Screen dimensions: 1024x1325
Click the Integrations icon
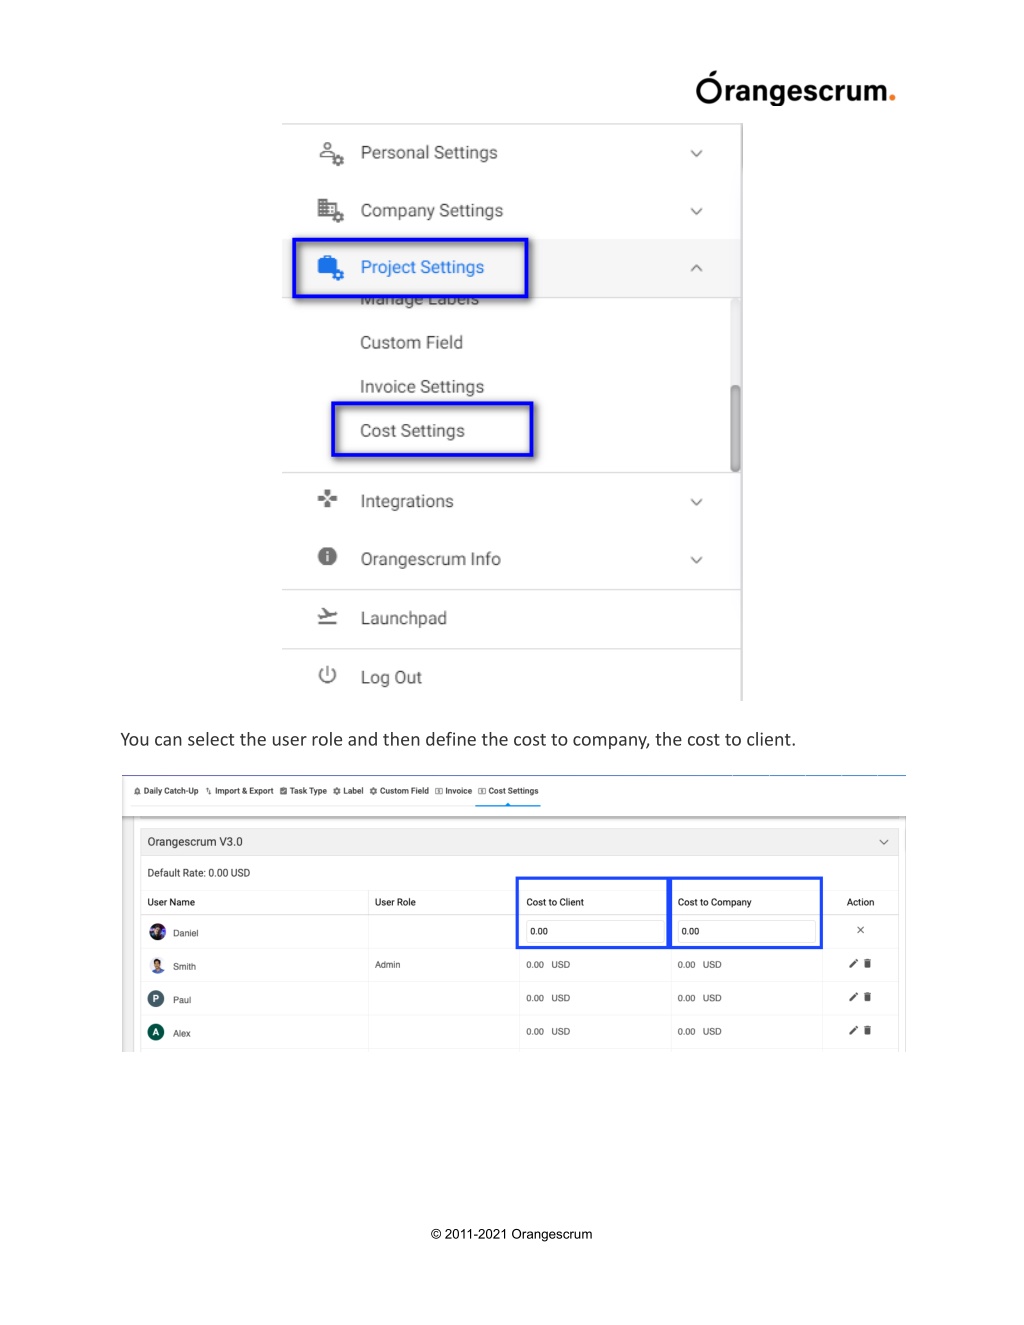click(327, 498)
